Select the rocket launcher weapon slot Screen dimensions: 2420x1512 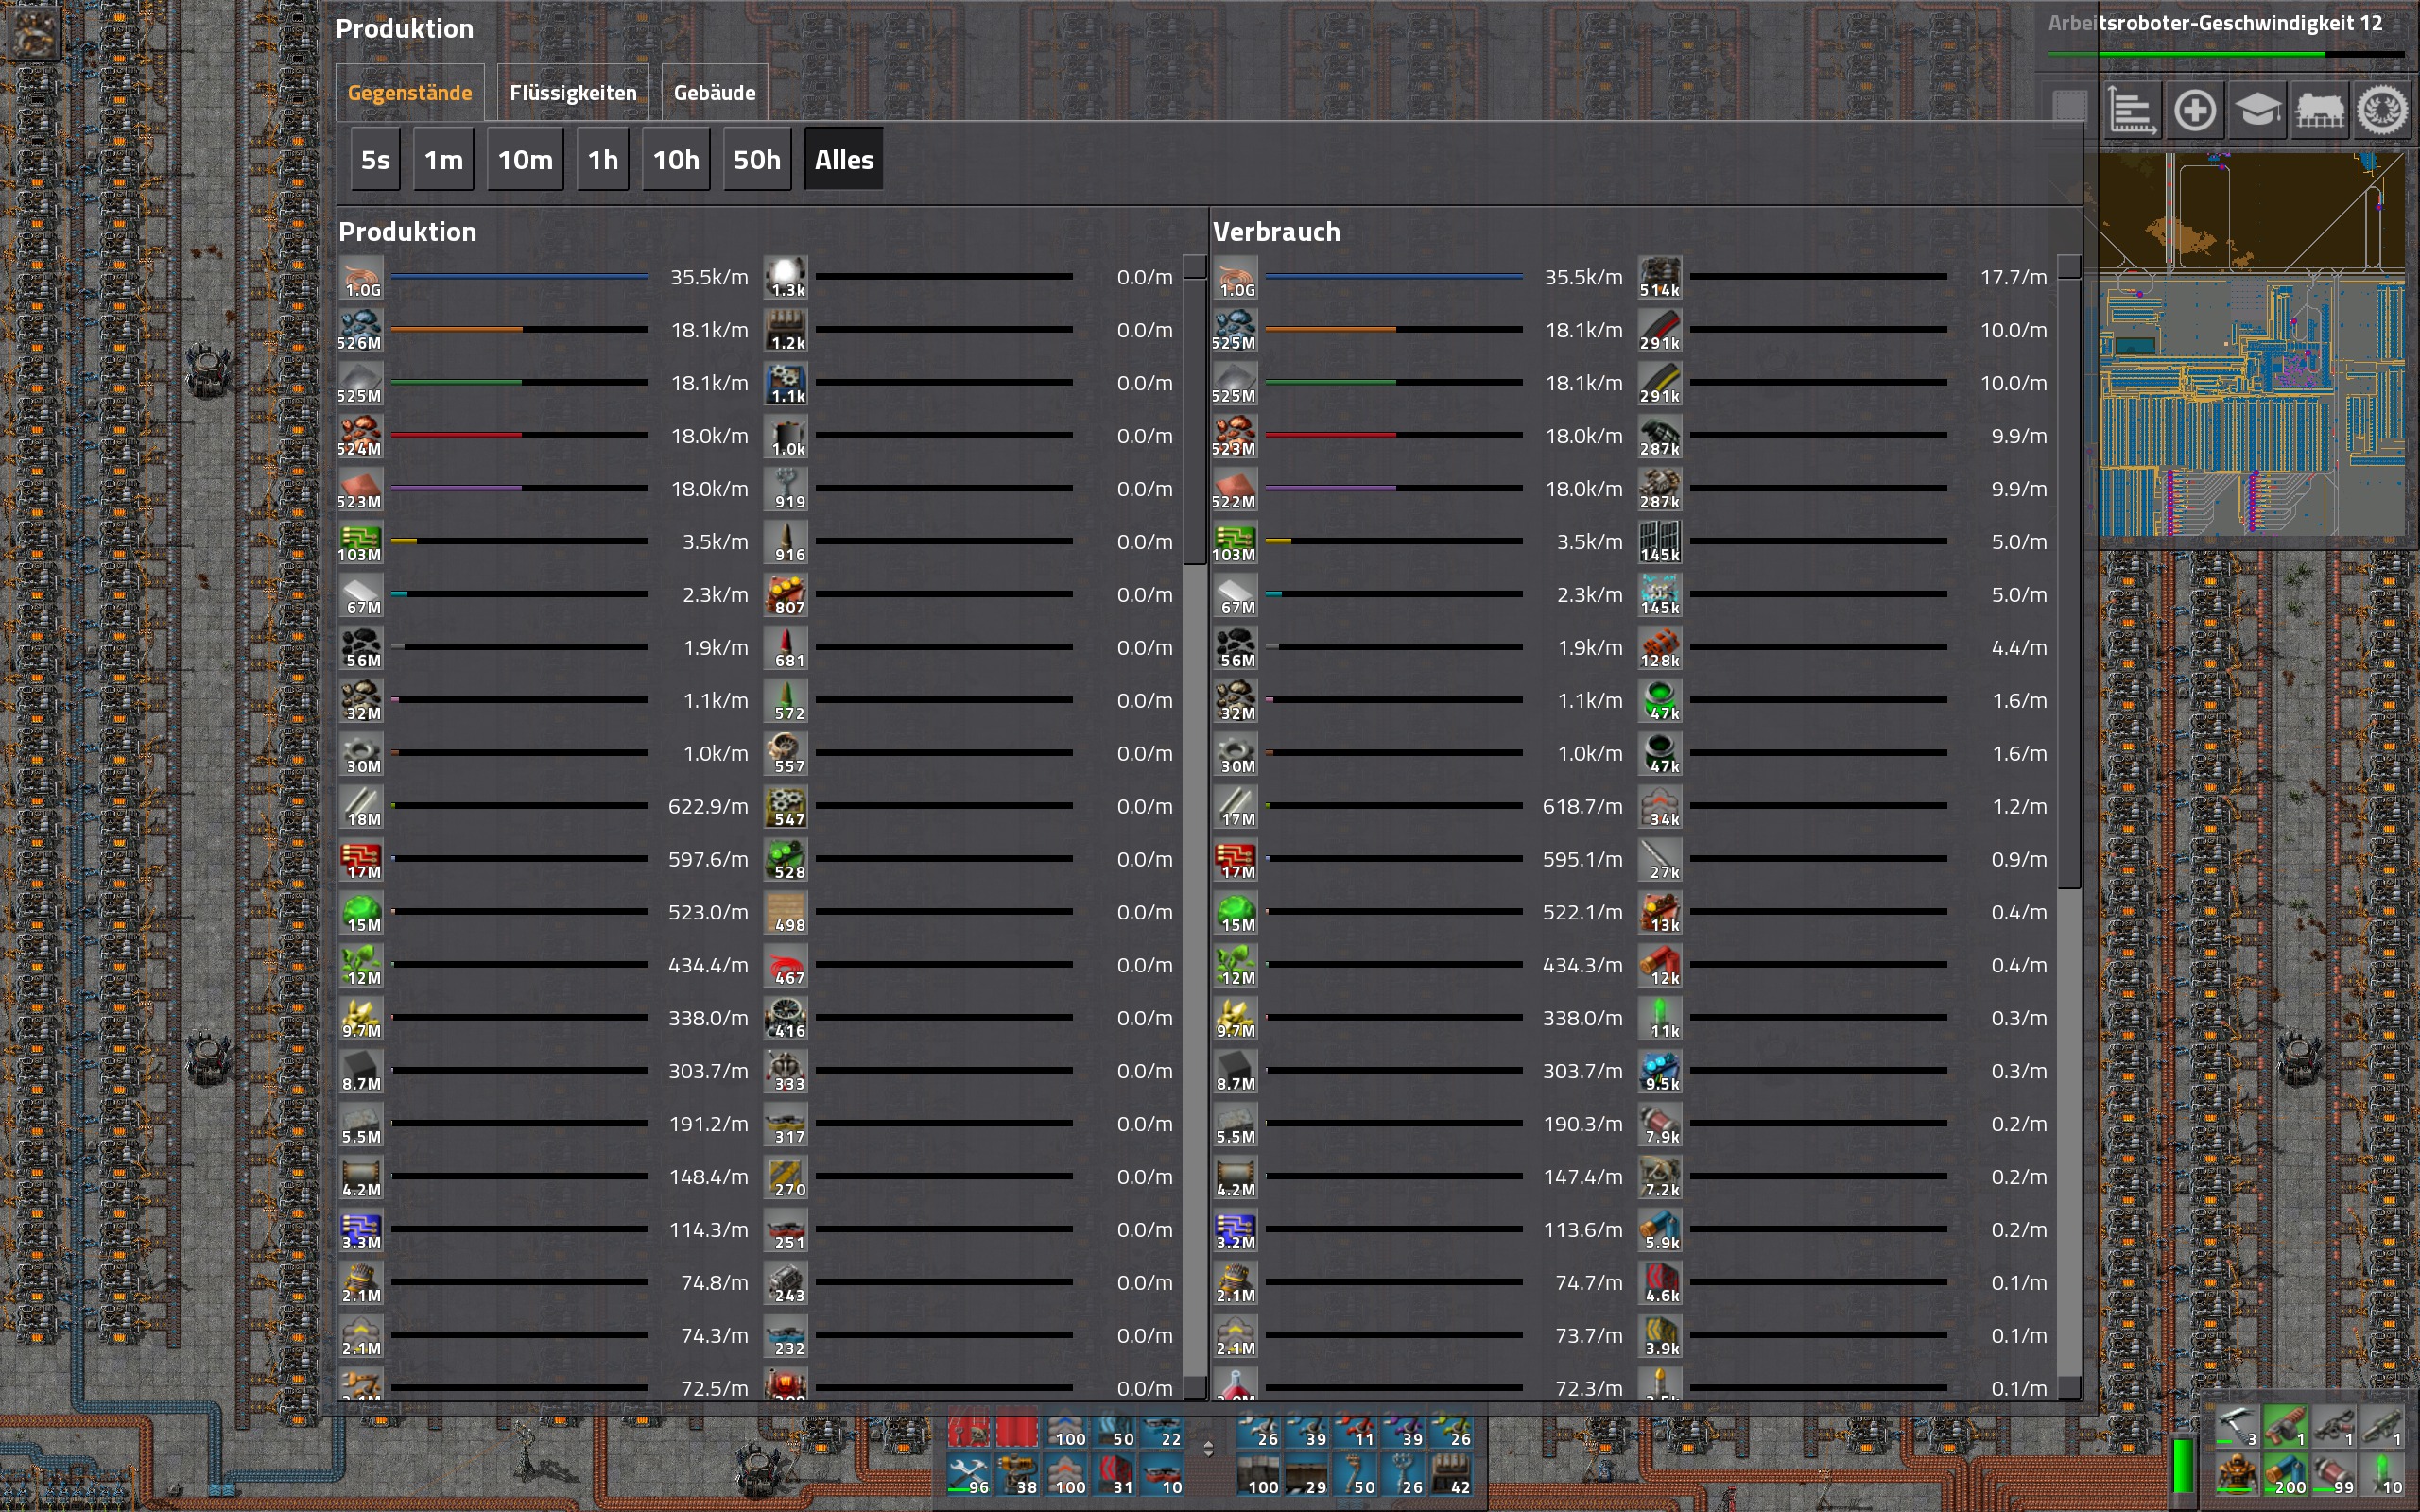click(x=2381, y=1427)
